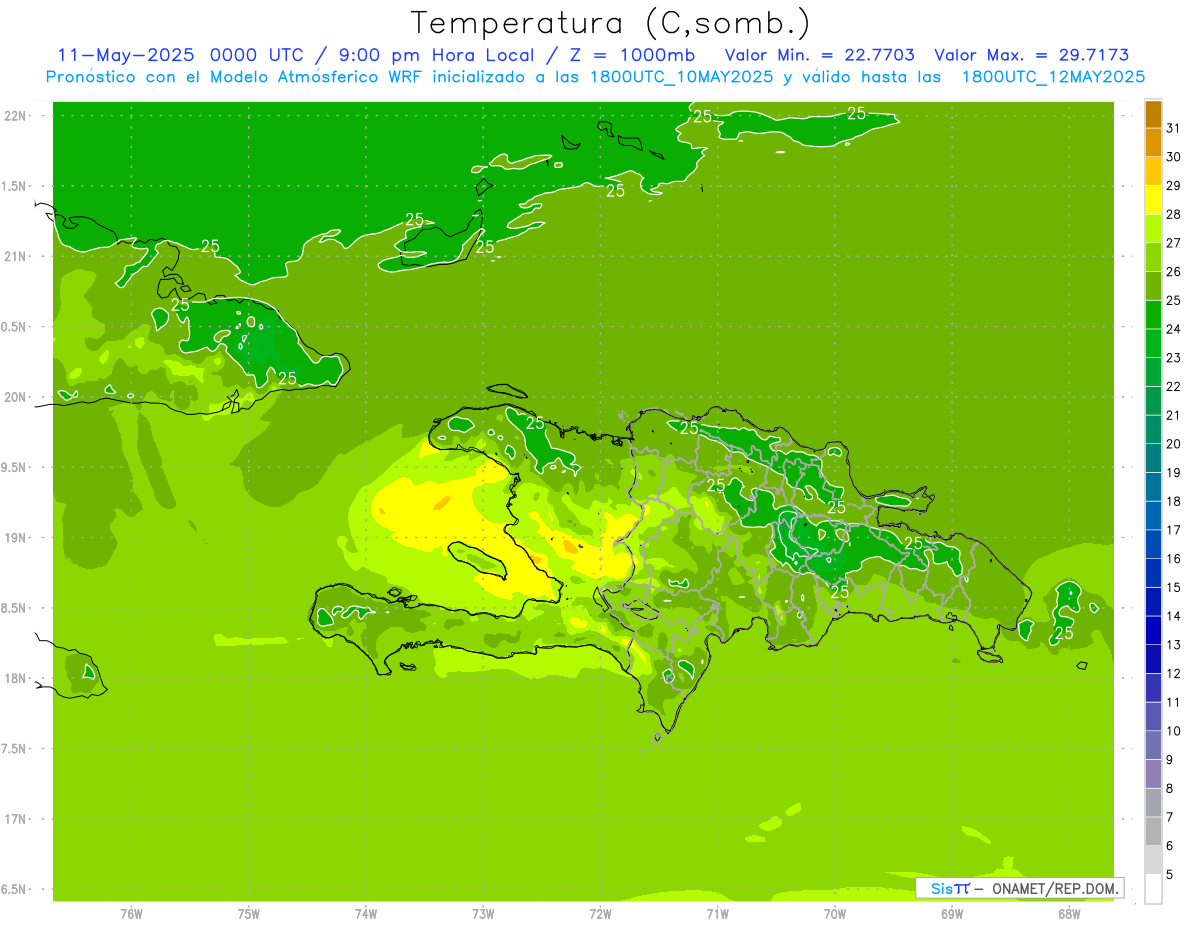Click the title "Temperatura (C,somb.)"
1200x927 pixels.
point(611,23)
